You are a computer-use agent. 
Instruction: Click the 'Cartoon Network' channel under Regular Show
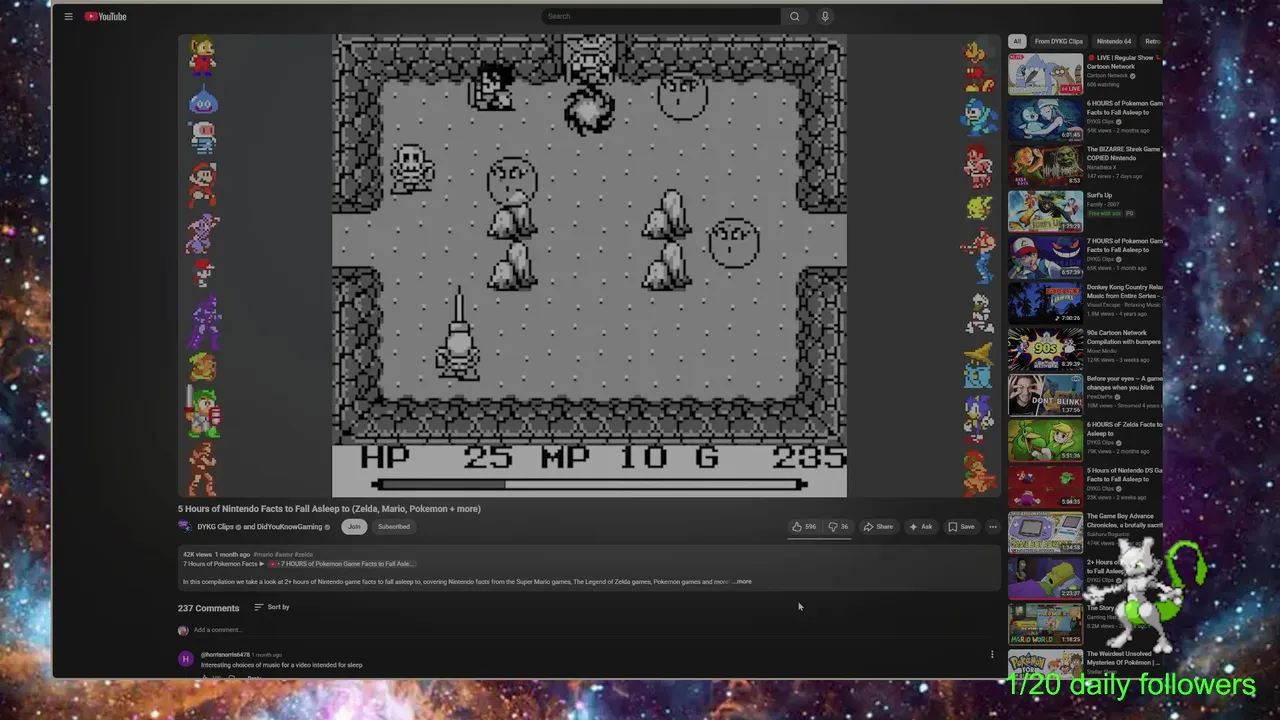pyautogui.click(x=1107, y=76)
